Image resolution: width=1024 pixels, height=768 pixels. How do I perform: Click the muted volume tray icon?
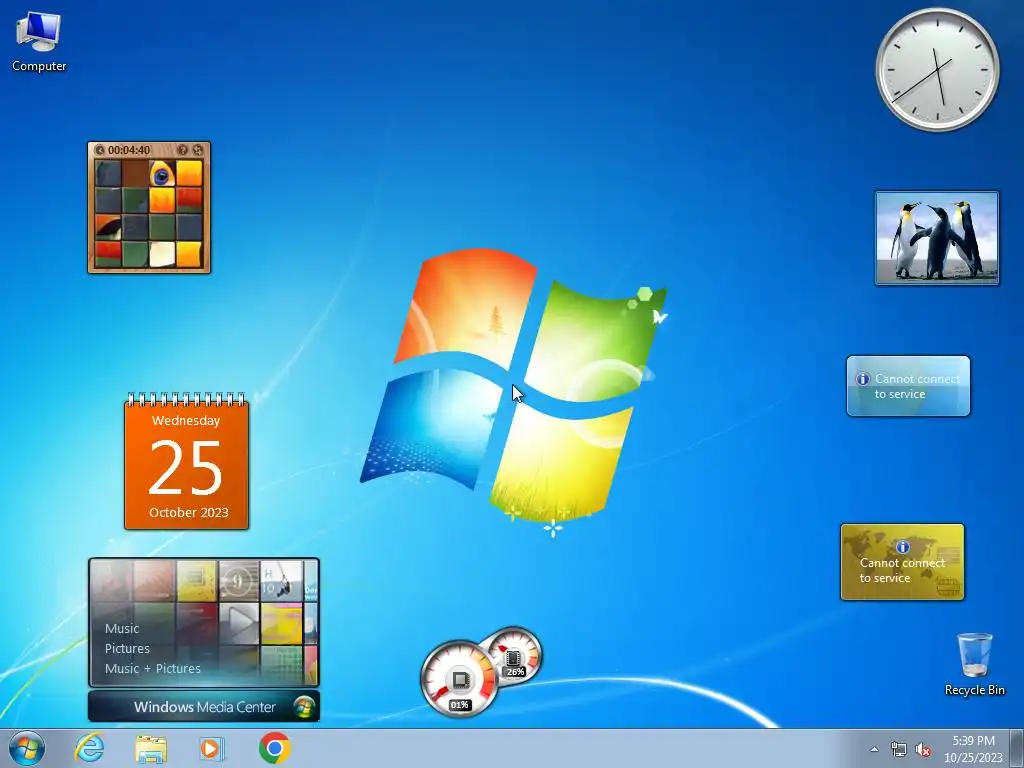point(923,750)
